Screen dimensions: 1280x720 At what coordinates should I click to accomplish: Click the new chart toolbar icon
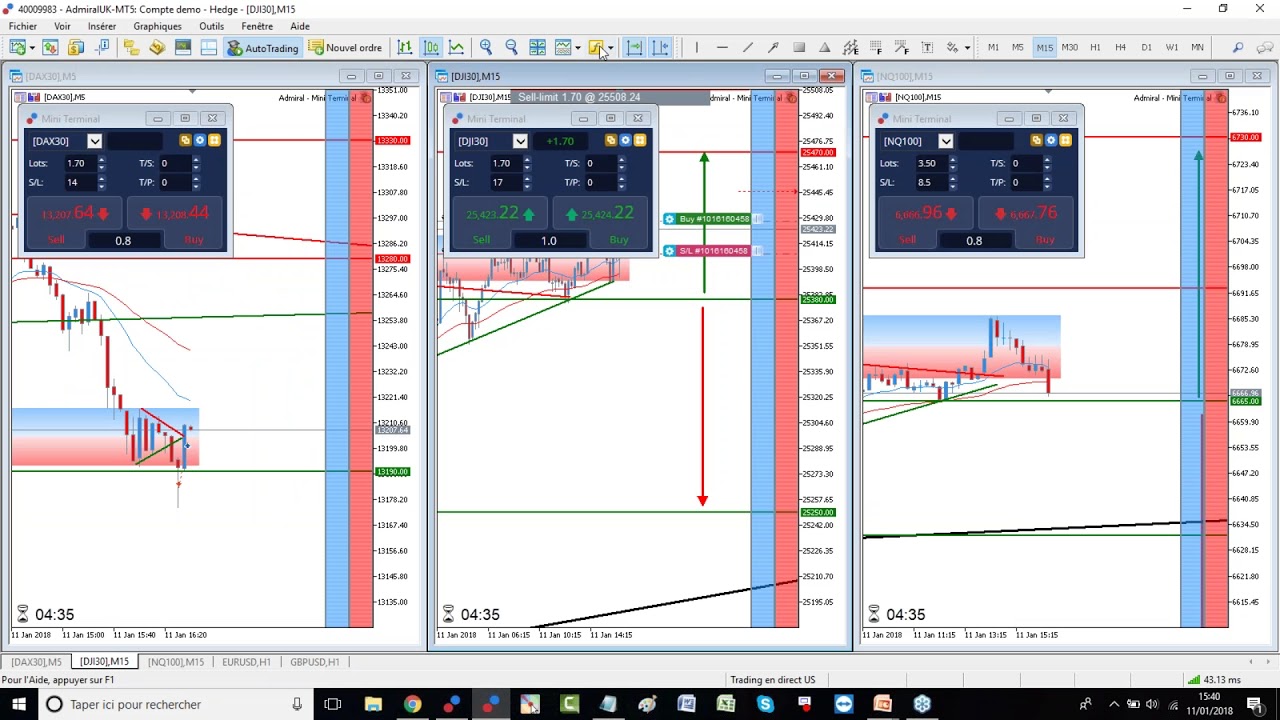coord(17,47)
